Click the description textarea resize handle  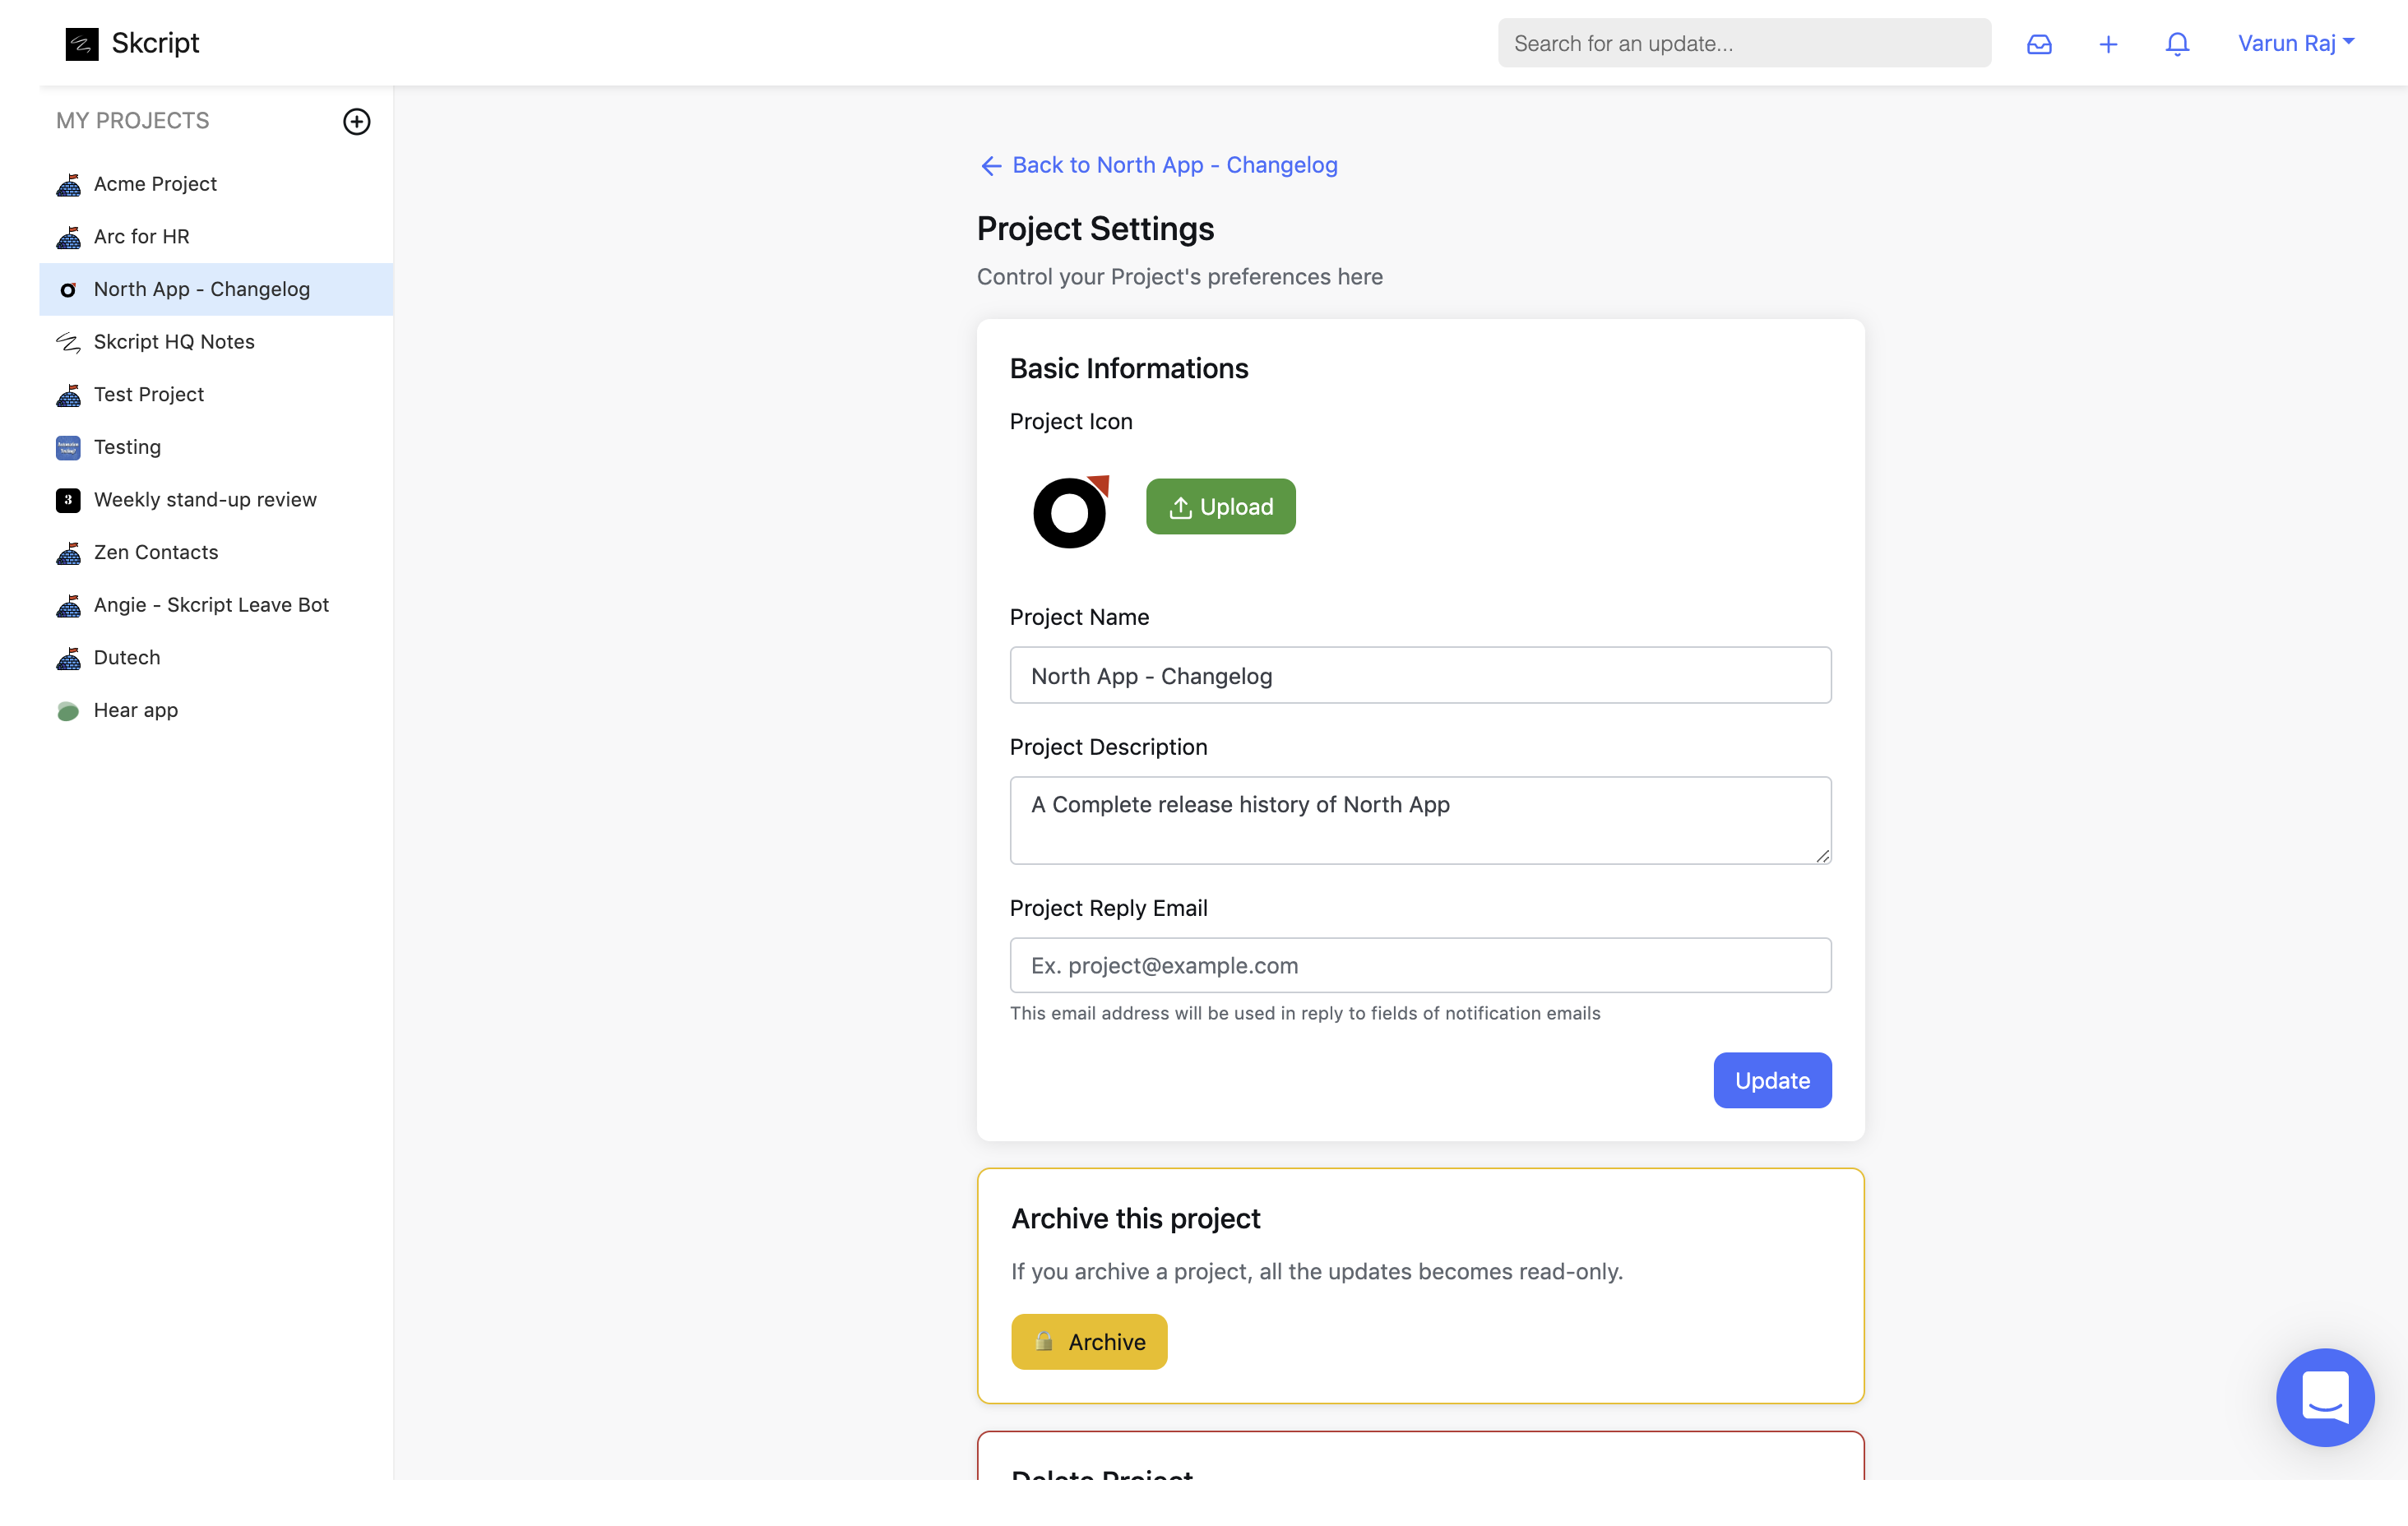tap(1822, 855)
